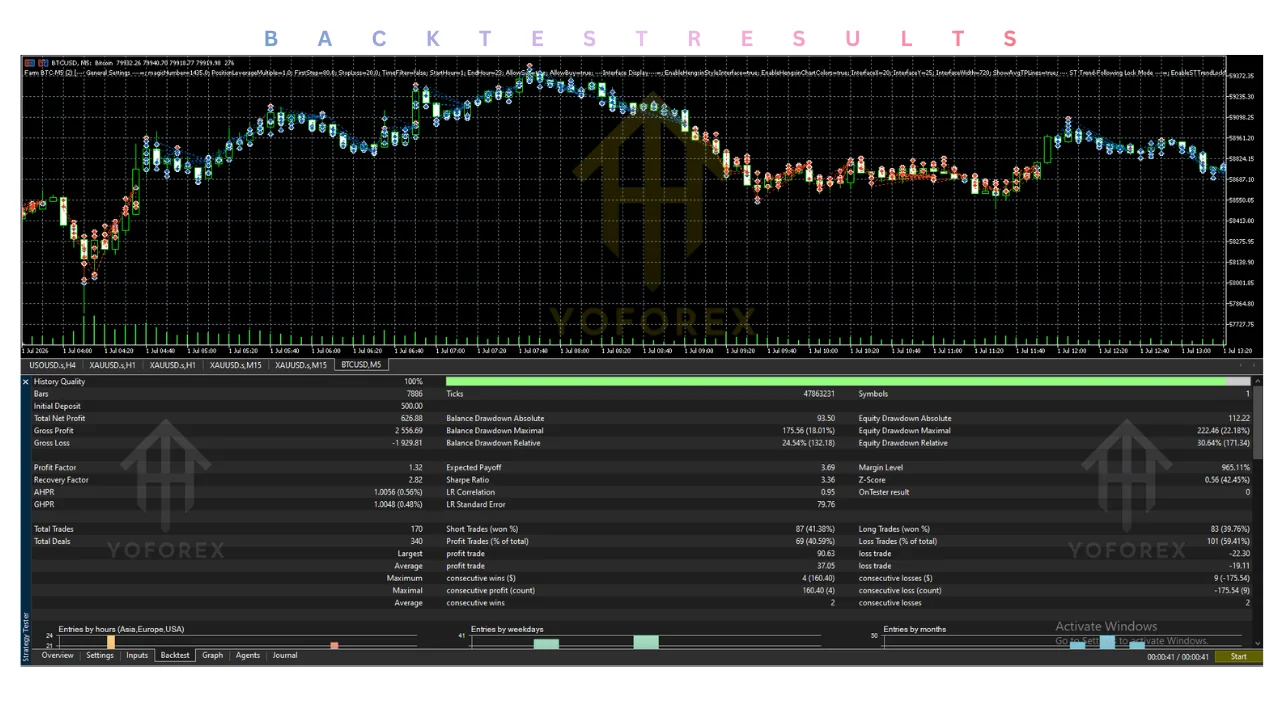Click the AHPR value 1.0056 (0.56%)
Viewport: 1280px width, 720px height.
(x=398, y=492)
